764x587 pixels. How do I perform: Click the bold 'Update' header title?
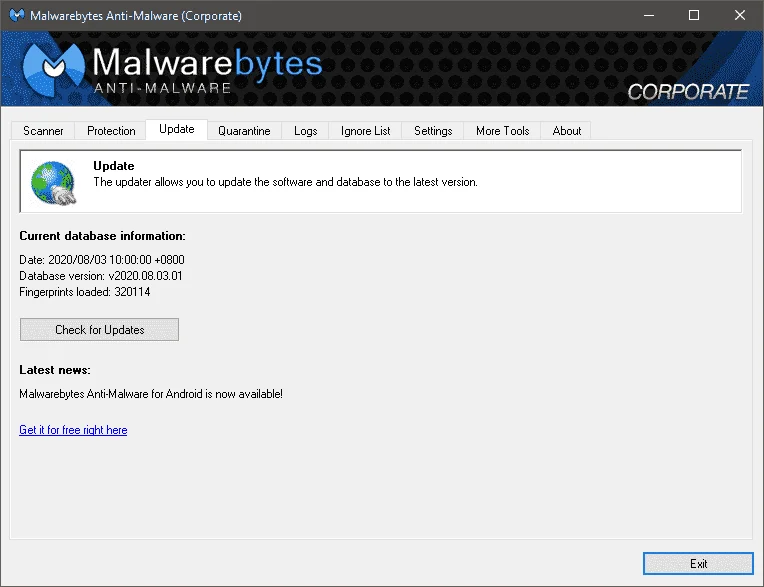click(114, 166)
